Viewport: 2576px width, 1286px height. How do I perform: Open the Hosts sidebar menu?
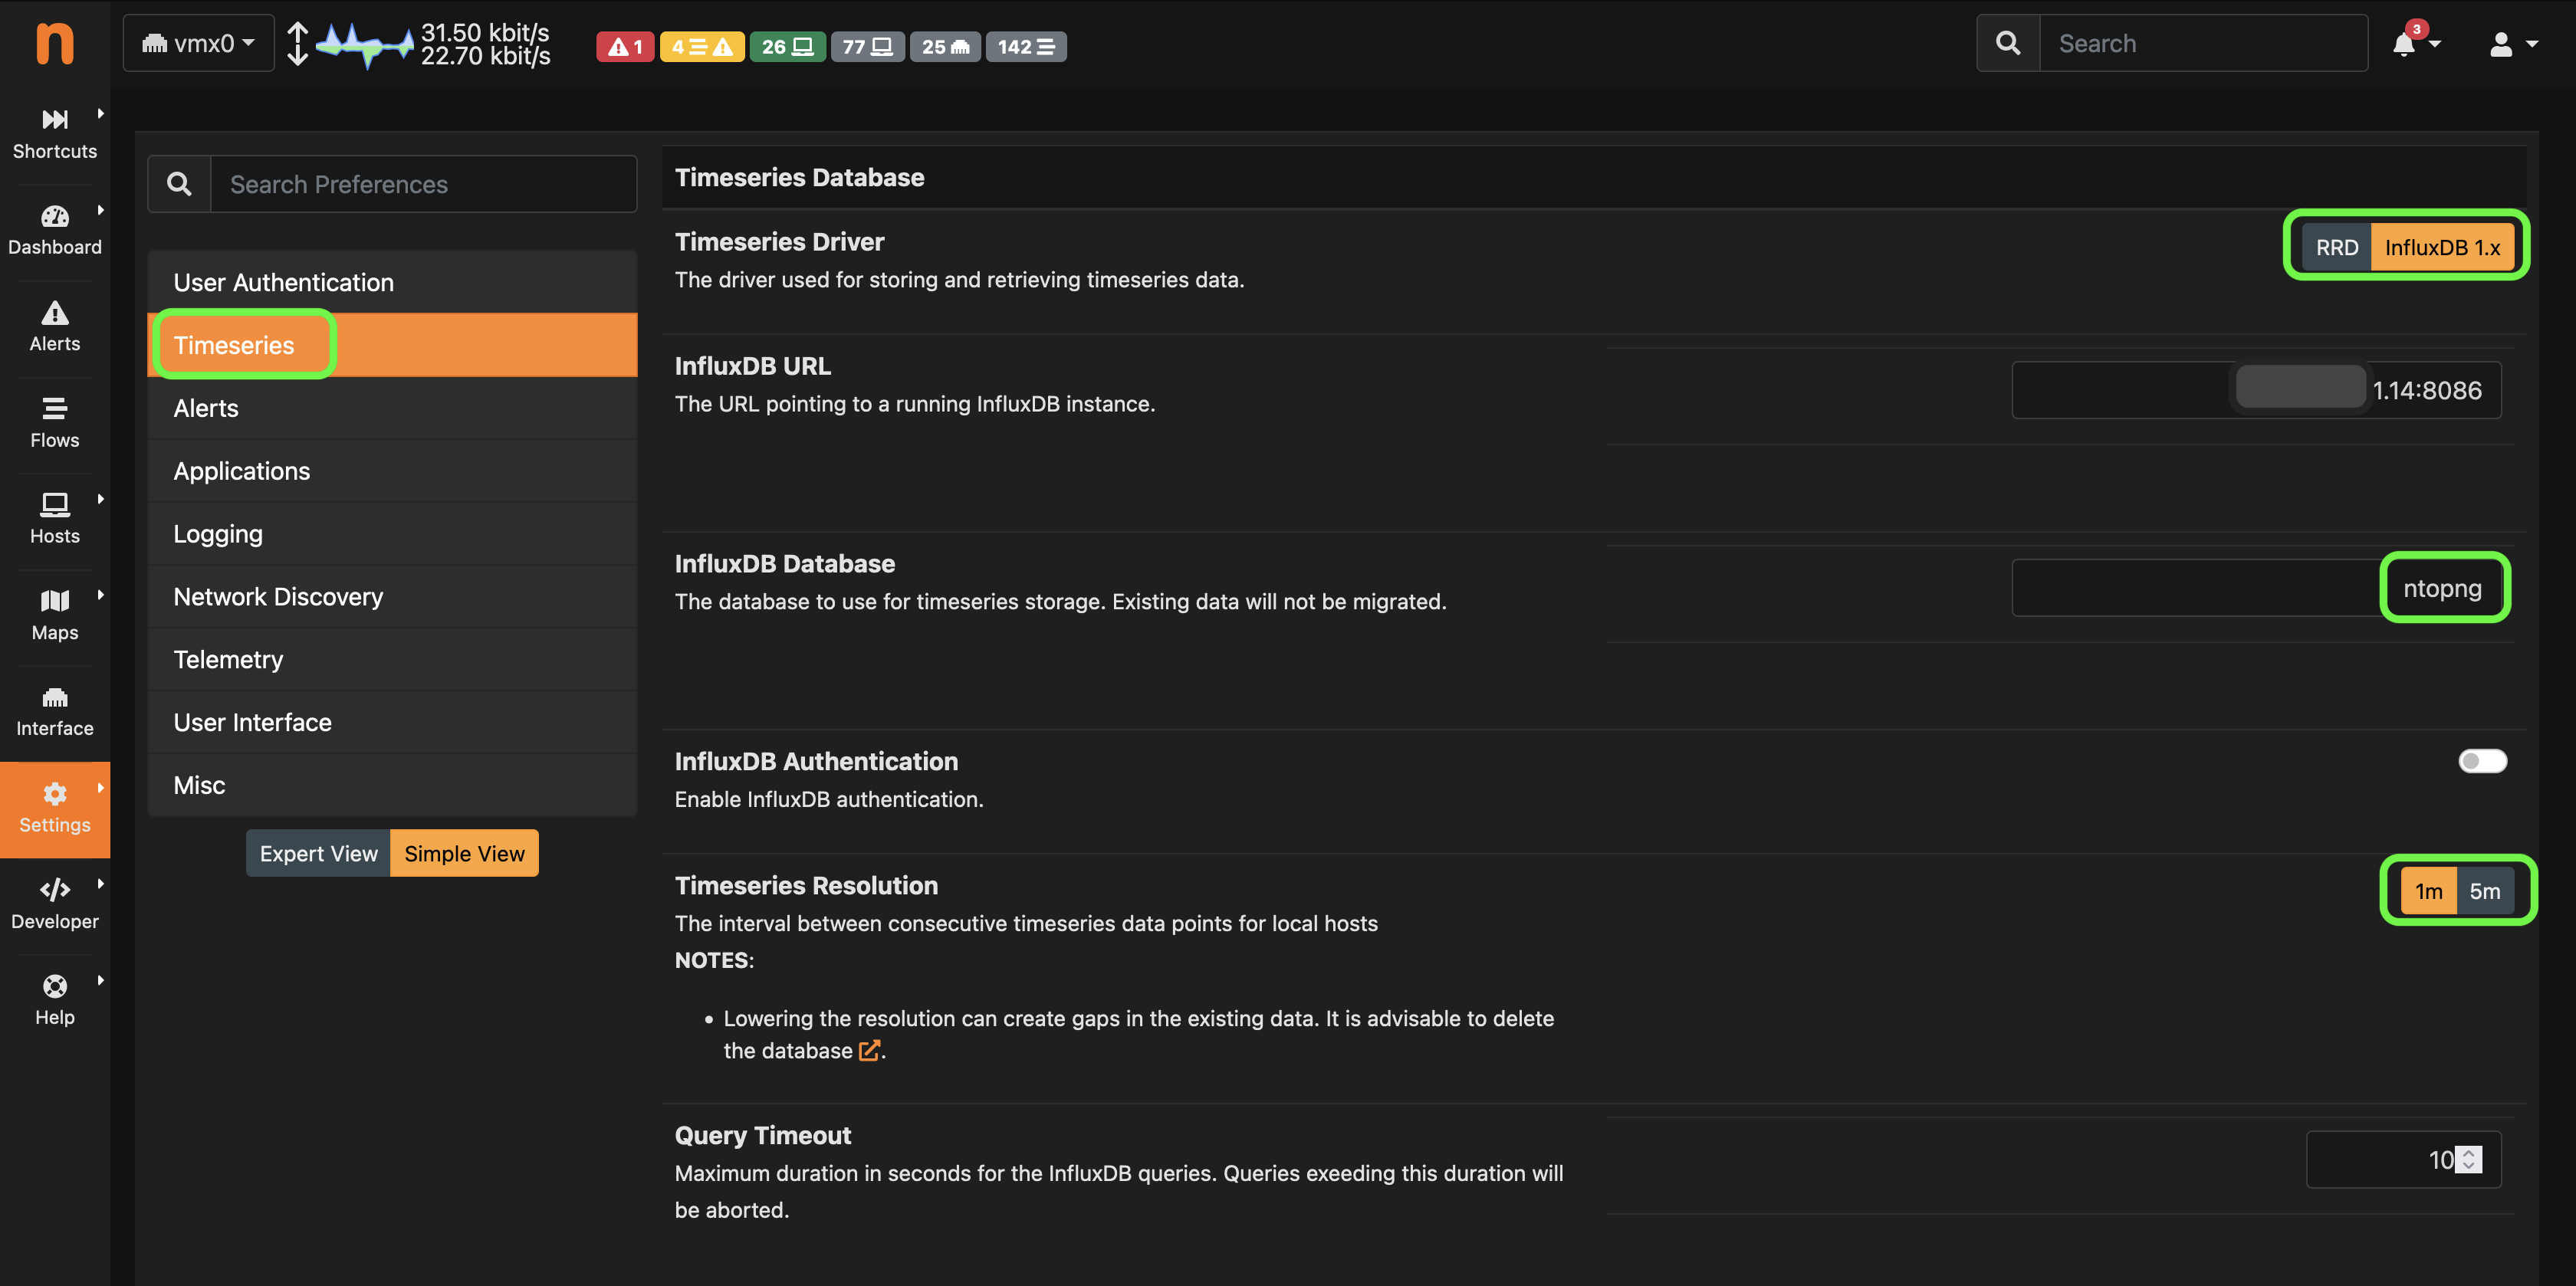55,518
